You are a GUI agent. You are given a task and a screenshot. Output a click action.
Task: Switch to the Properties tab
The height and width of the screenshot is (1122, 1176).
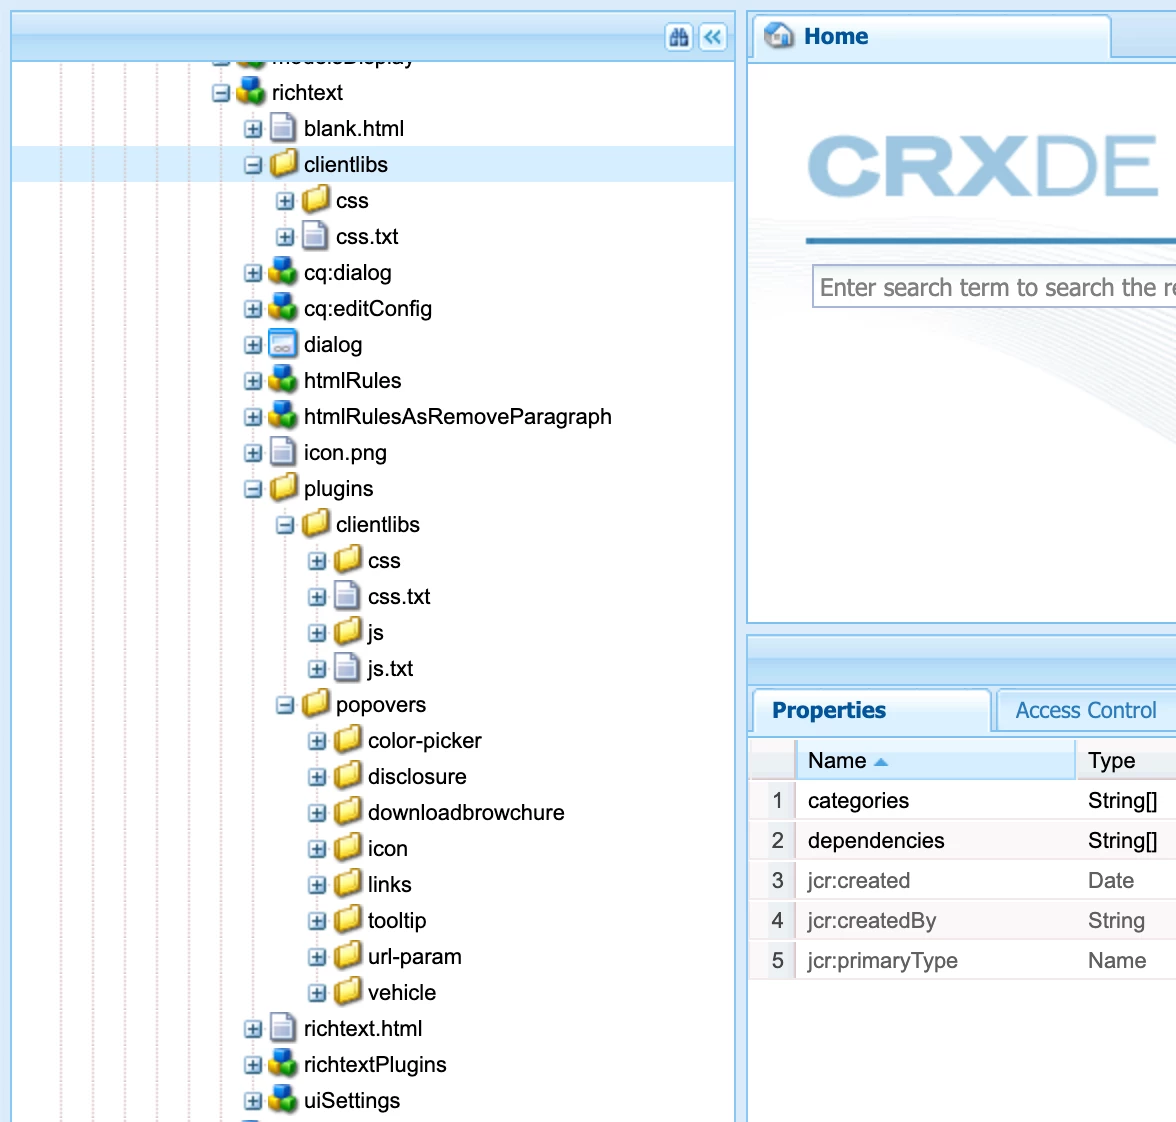click(x=871, y=710)
